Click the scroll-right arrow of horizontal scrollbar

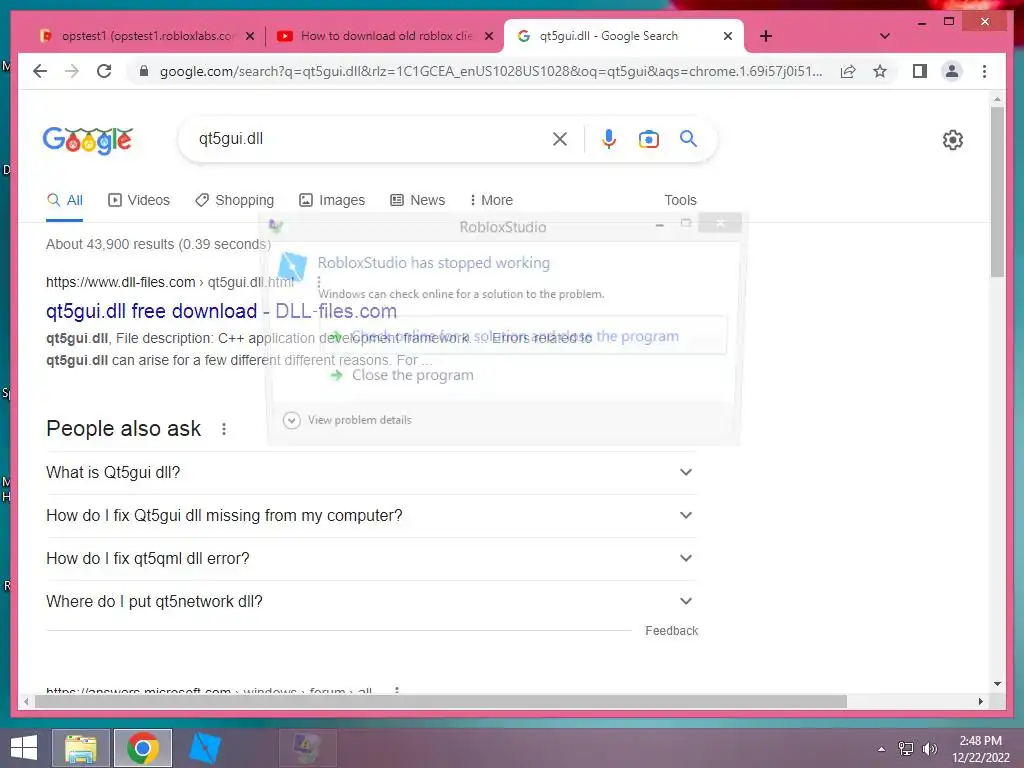click(x=980, y=701)
